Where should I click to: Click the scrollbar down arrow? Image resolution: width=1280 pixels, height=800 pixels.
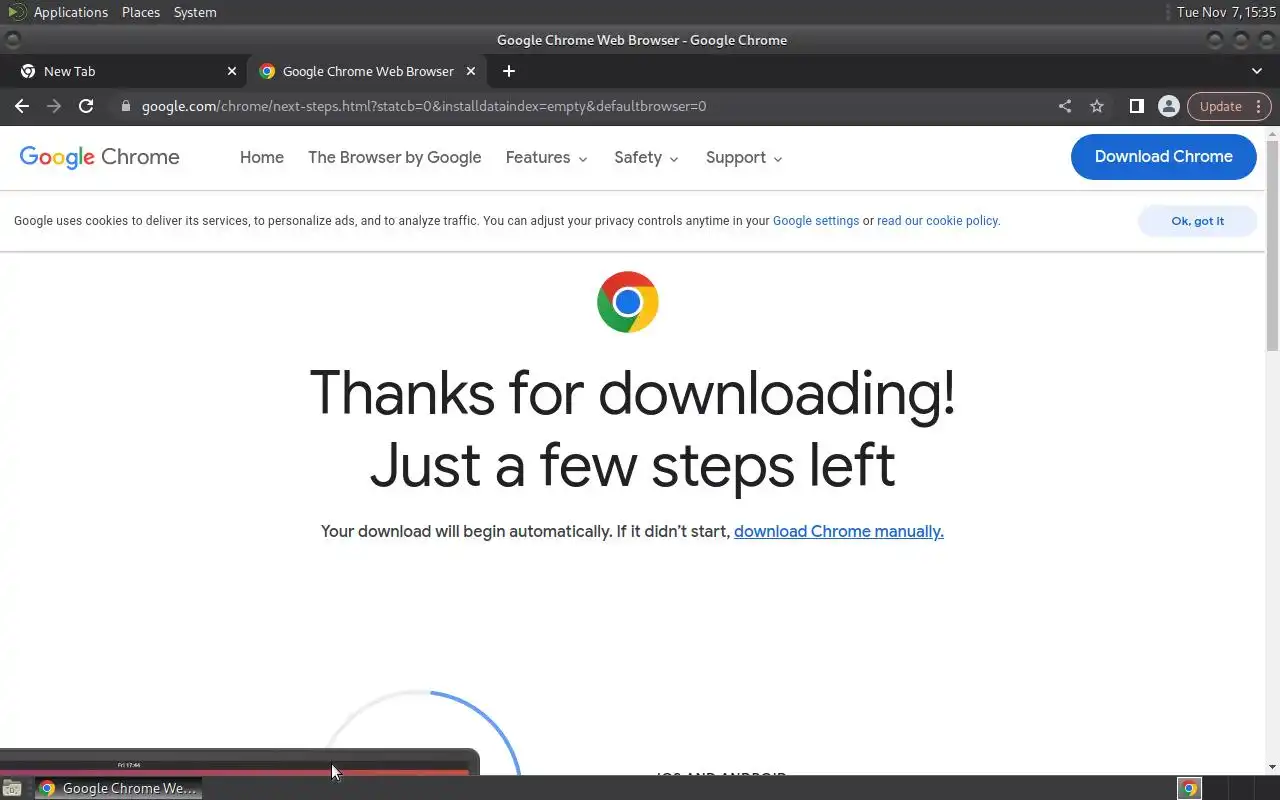1272,767
